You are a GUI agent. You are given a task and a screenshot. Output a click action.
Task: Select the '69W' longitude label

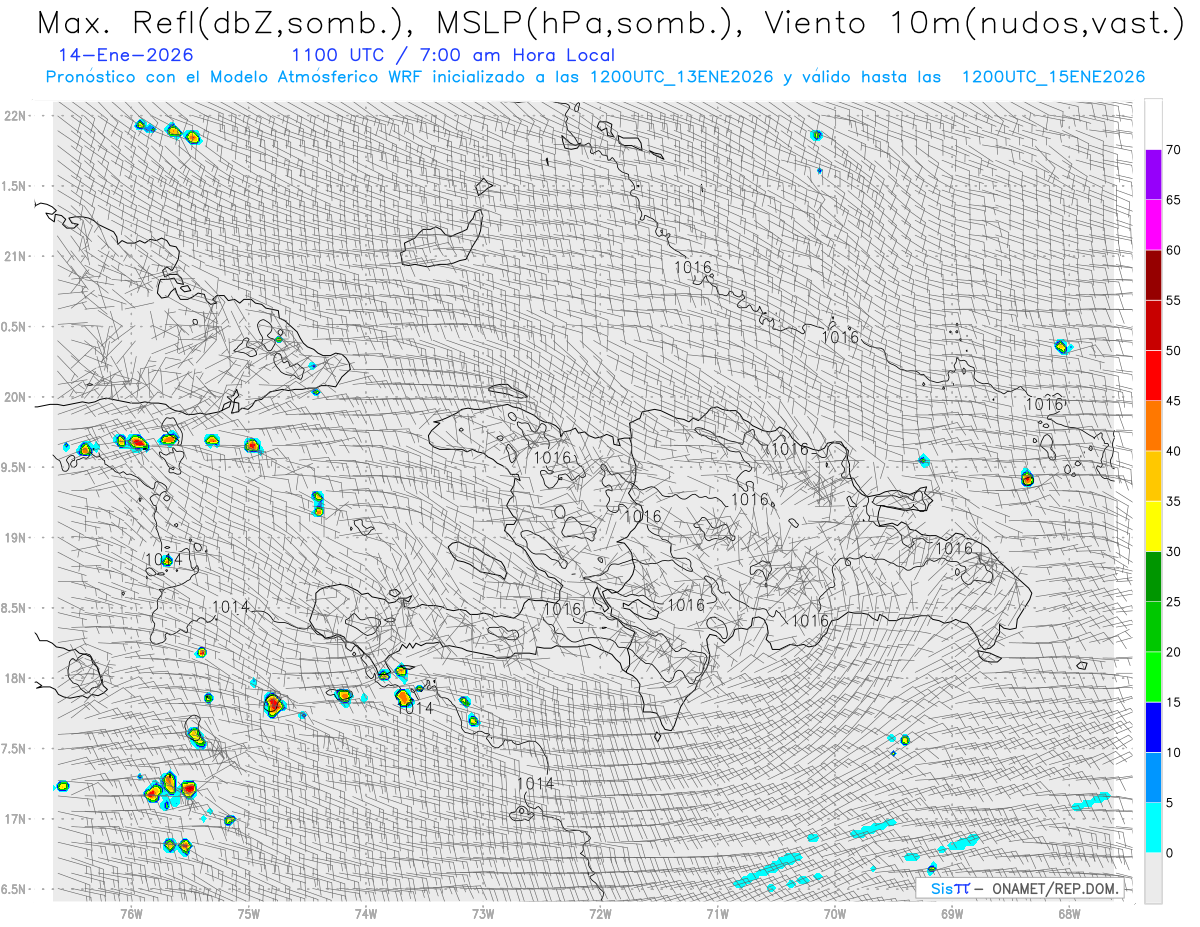pos(951,913)
